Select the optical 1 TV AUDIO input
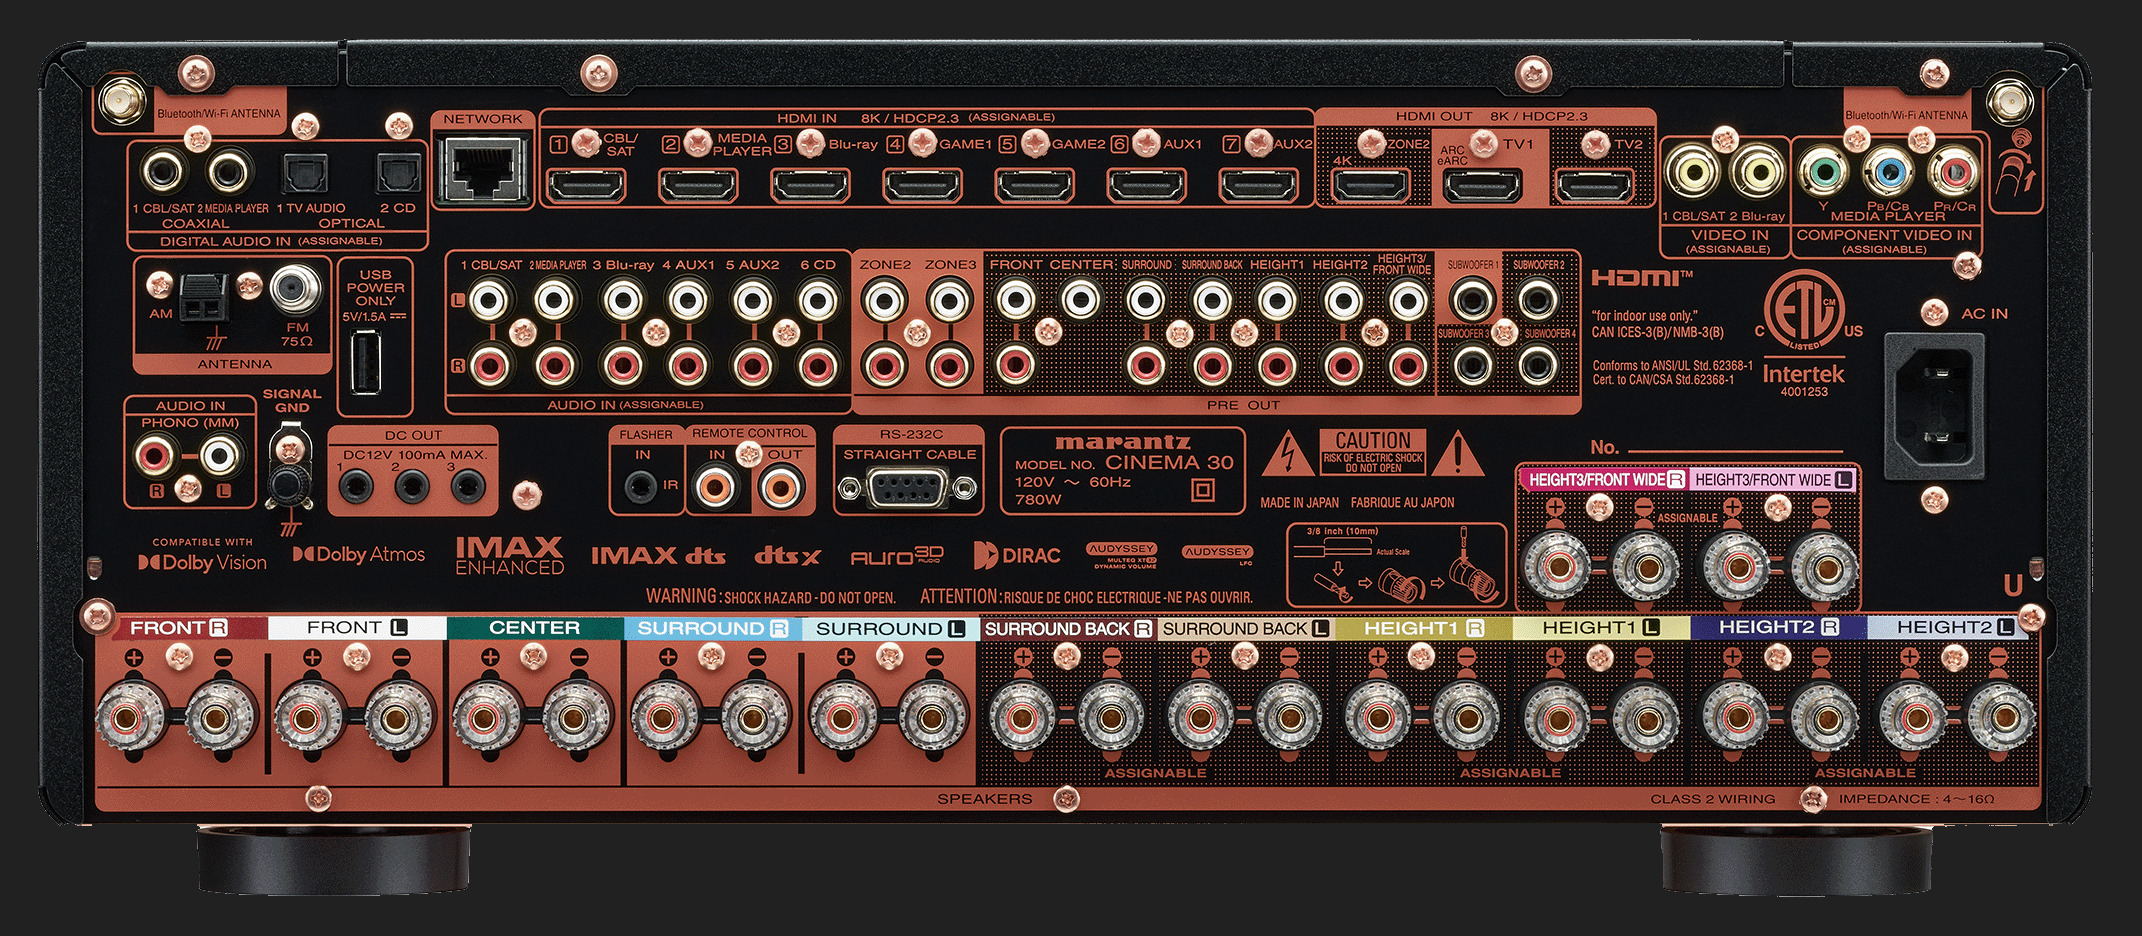The image size is (2142, 936). pos(304,173)
